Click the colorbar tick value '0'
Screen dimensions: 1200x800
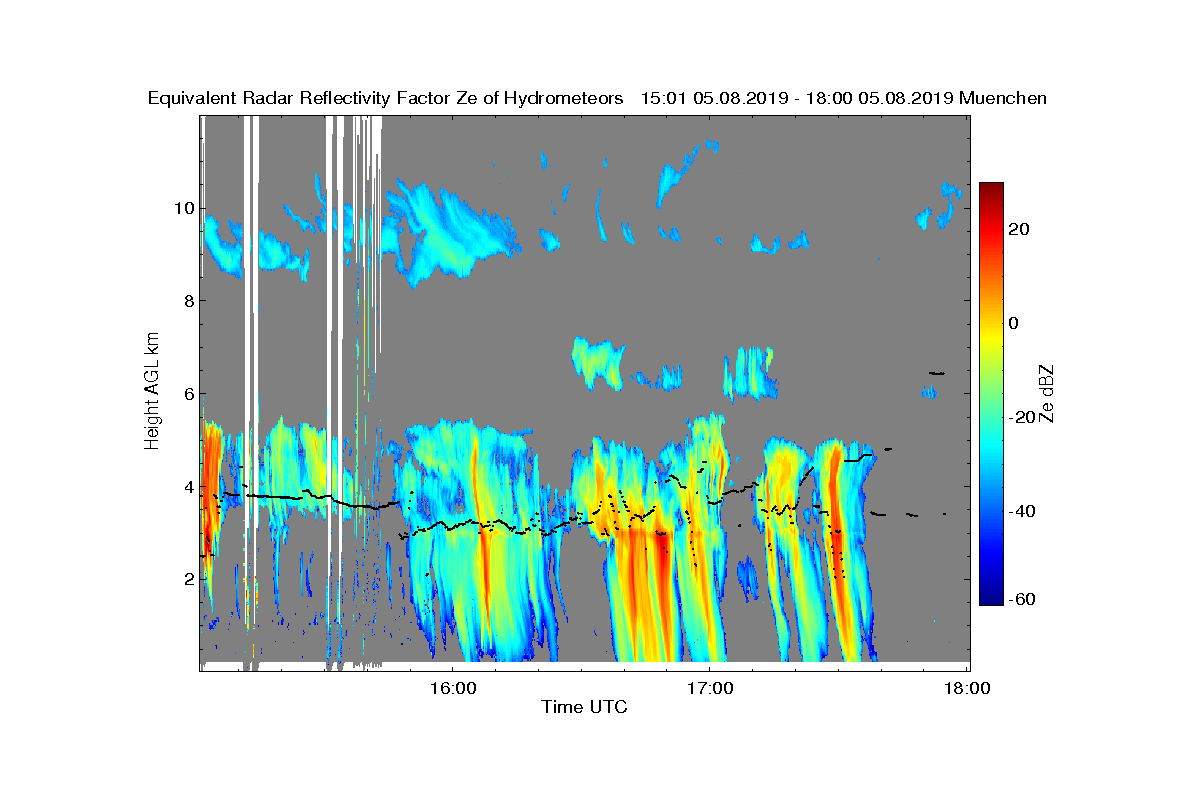1014,323
